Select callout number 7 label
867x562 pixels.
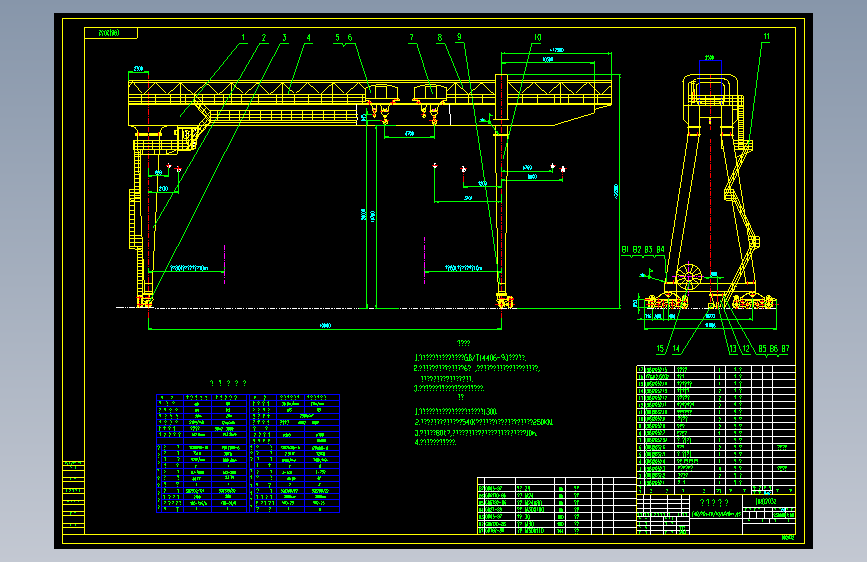(411, 38)
